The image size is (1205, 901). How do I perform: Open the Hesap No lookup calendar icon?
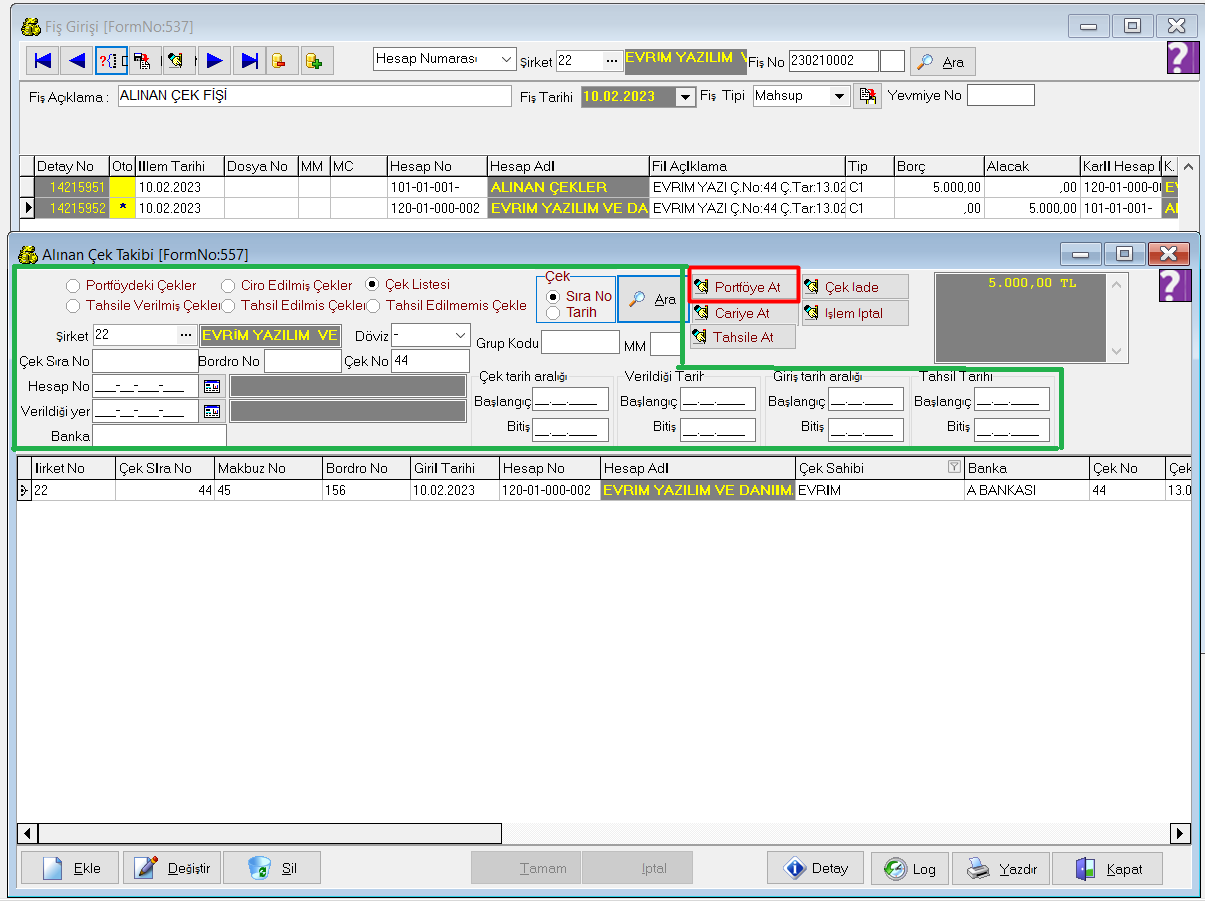[212, 386]
